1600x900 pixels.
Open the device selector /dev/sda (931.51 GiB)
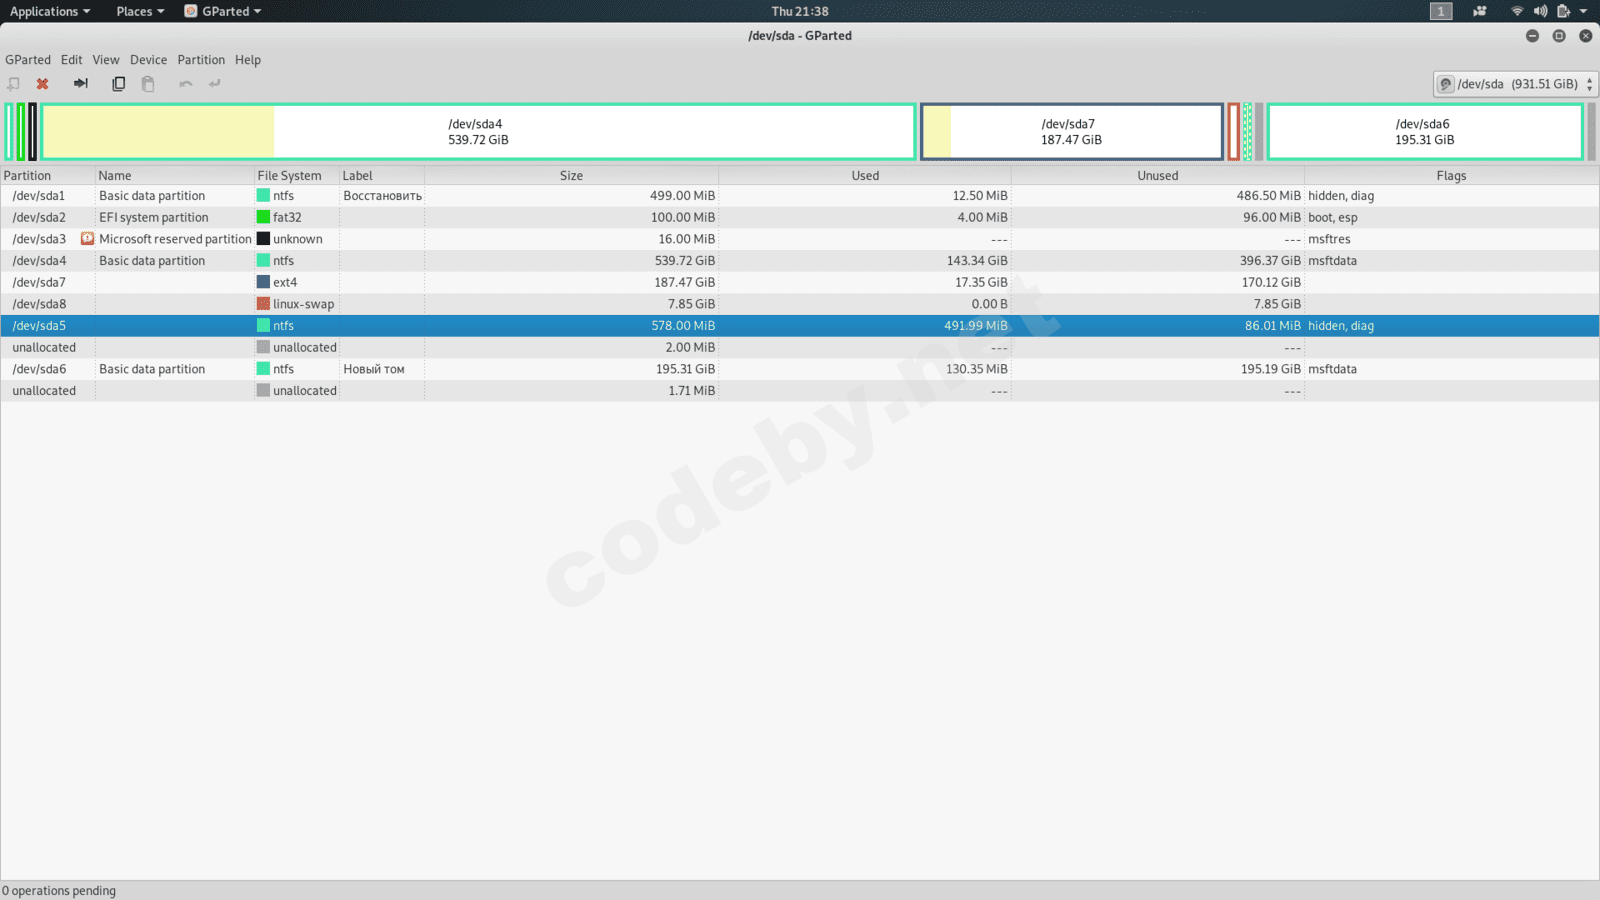(x=1515, y=84)
